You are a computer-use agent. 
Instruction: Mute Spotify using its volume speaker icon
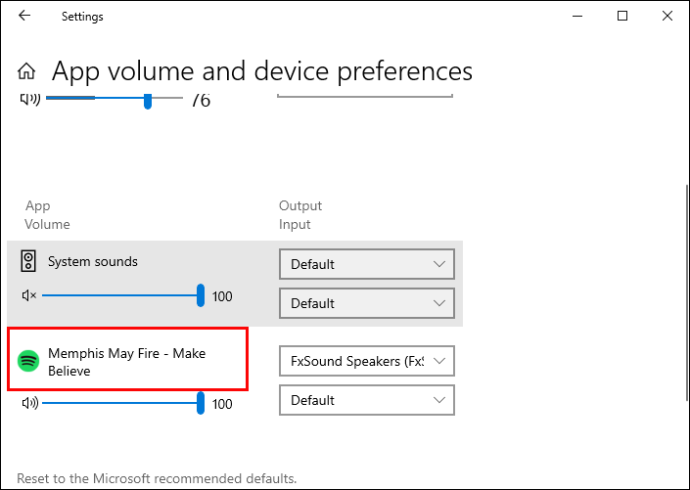(x=30, y=402)
